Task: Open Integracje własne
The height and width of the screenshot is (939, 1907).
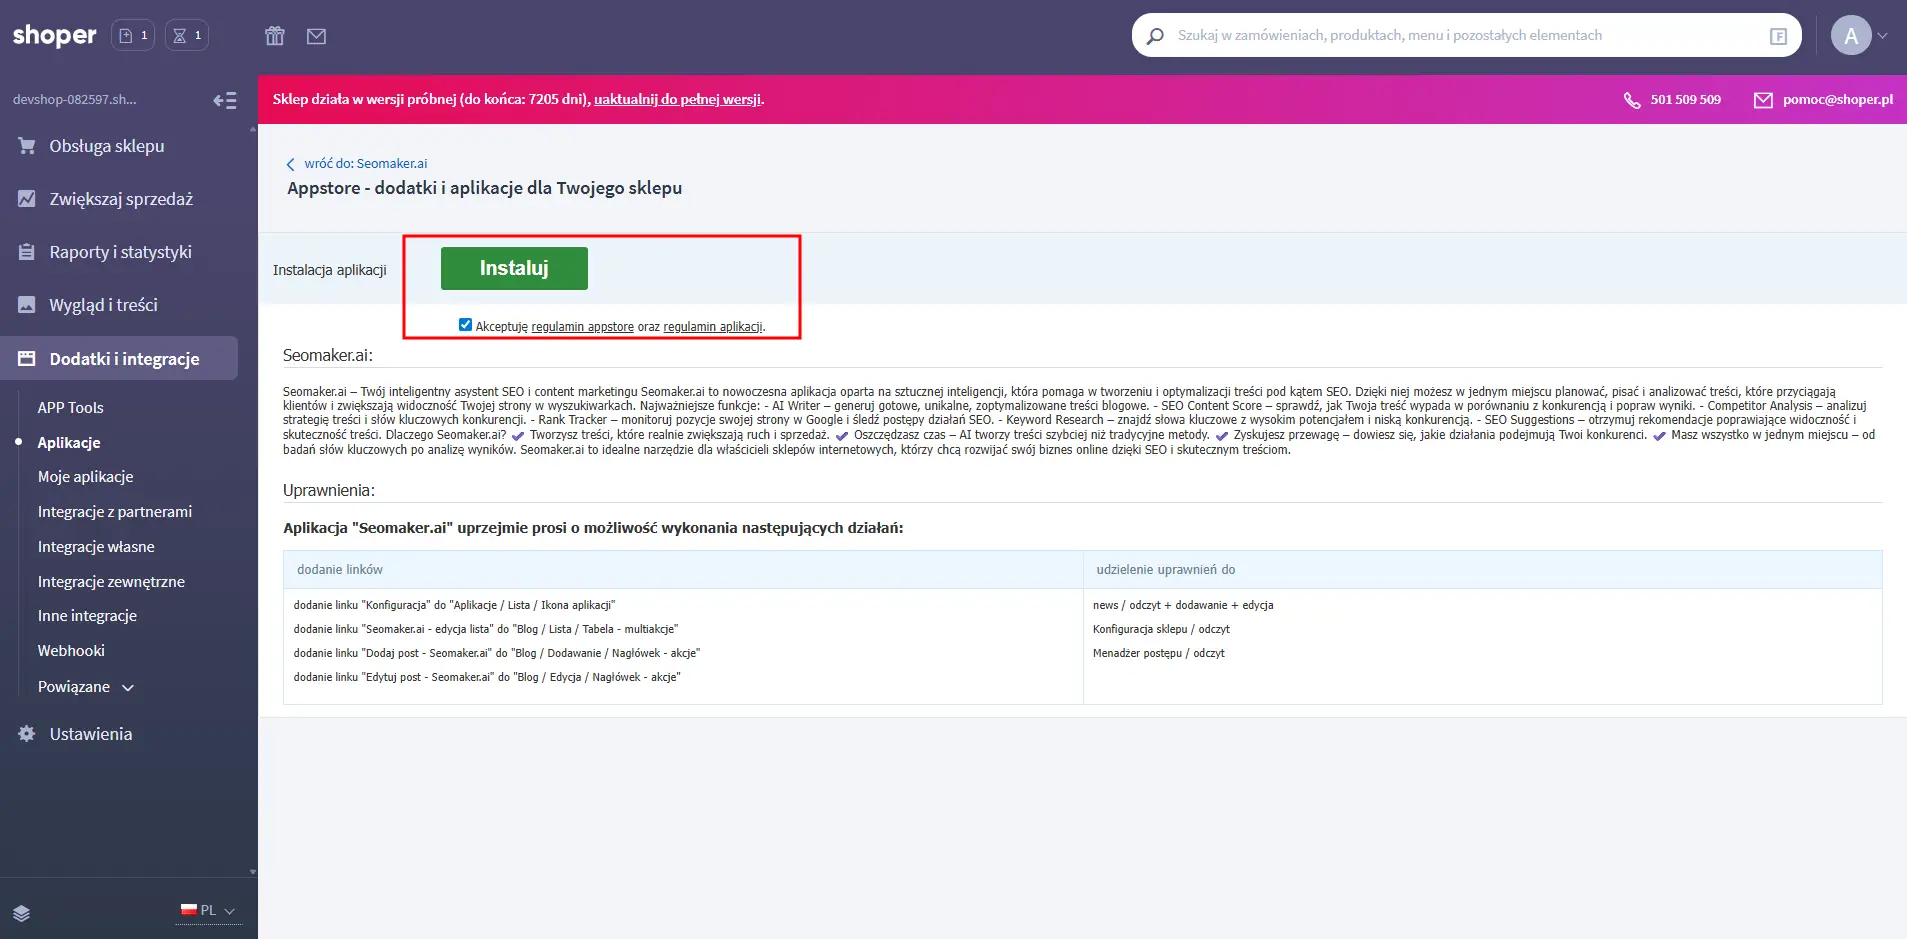Action: [x=96, y=547]
